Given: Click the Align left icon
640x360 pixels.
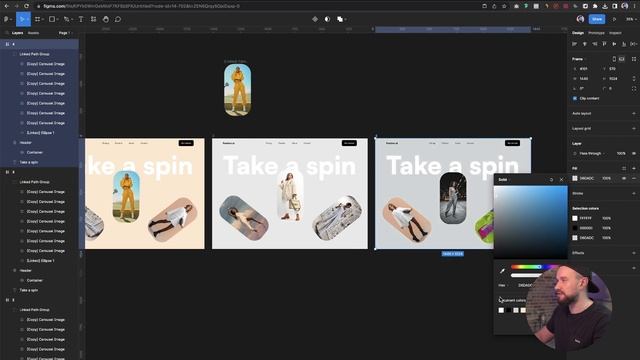Looking at the screenshot, I should click(575, 44).
